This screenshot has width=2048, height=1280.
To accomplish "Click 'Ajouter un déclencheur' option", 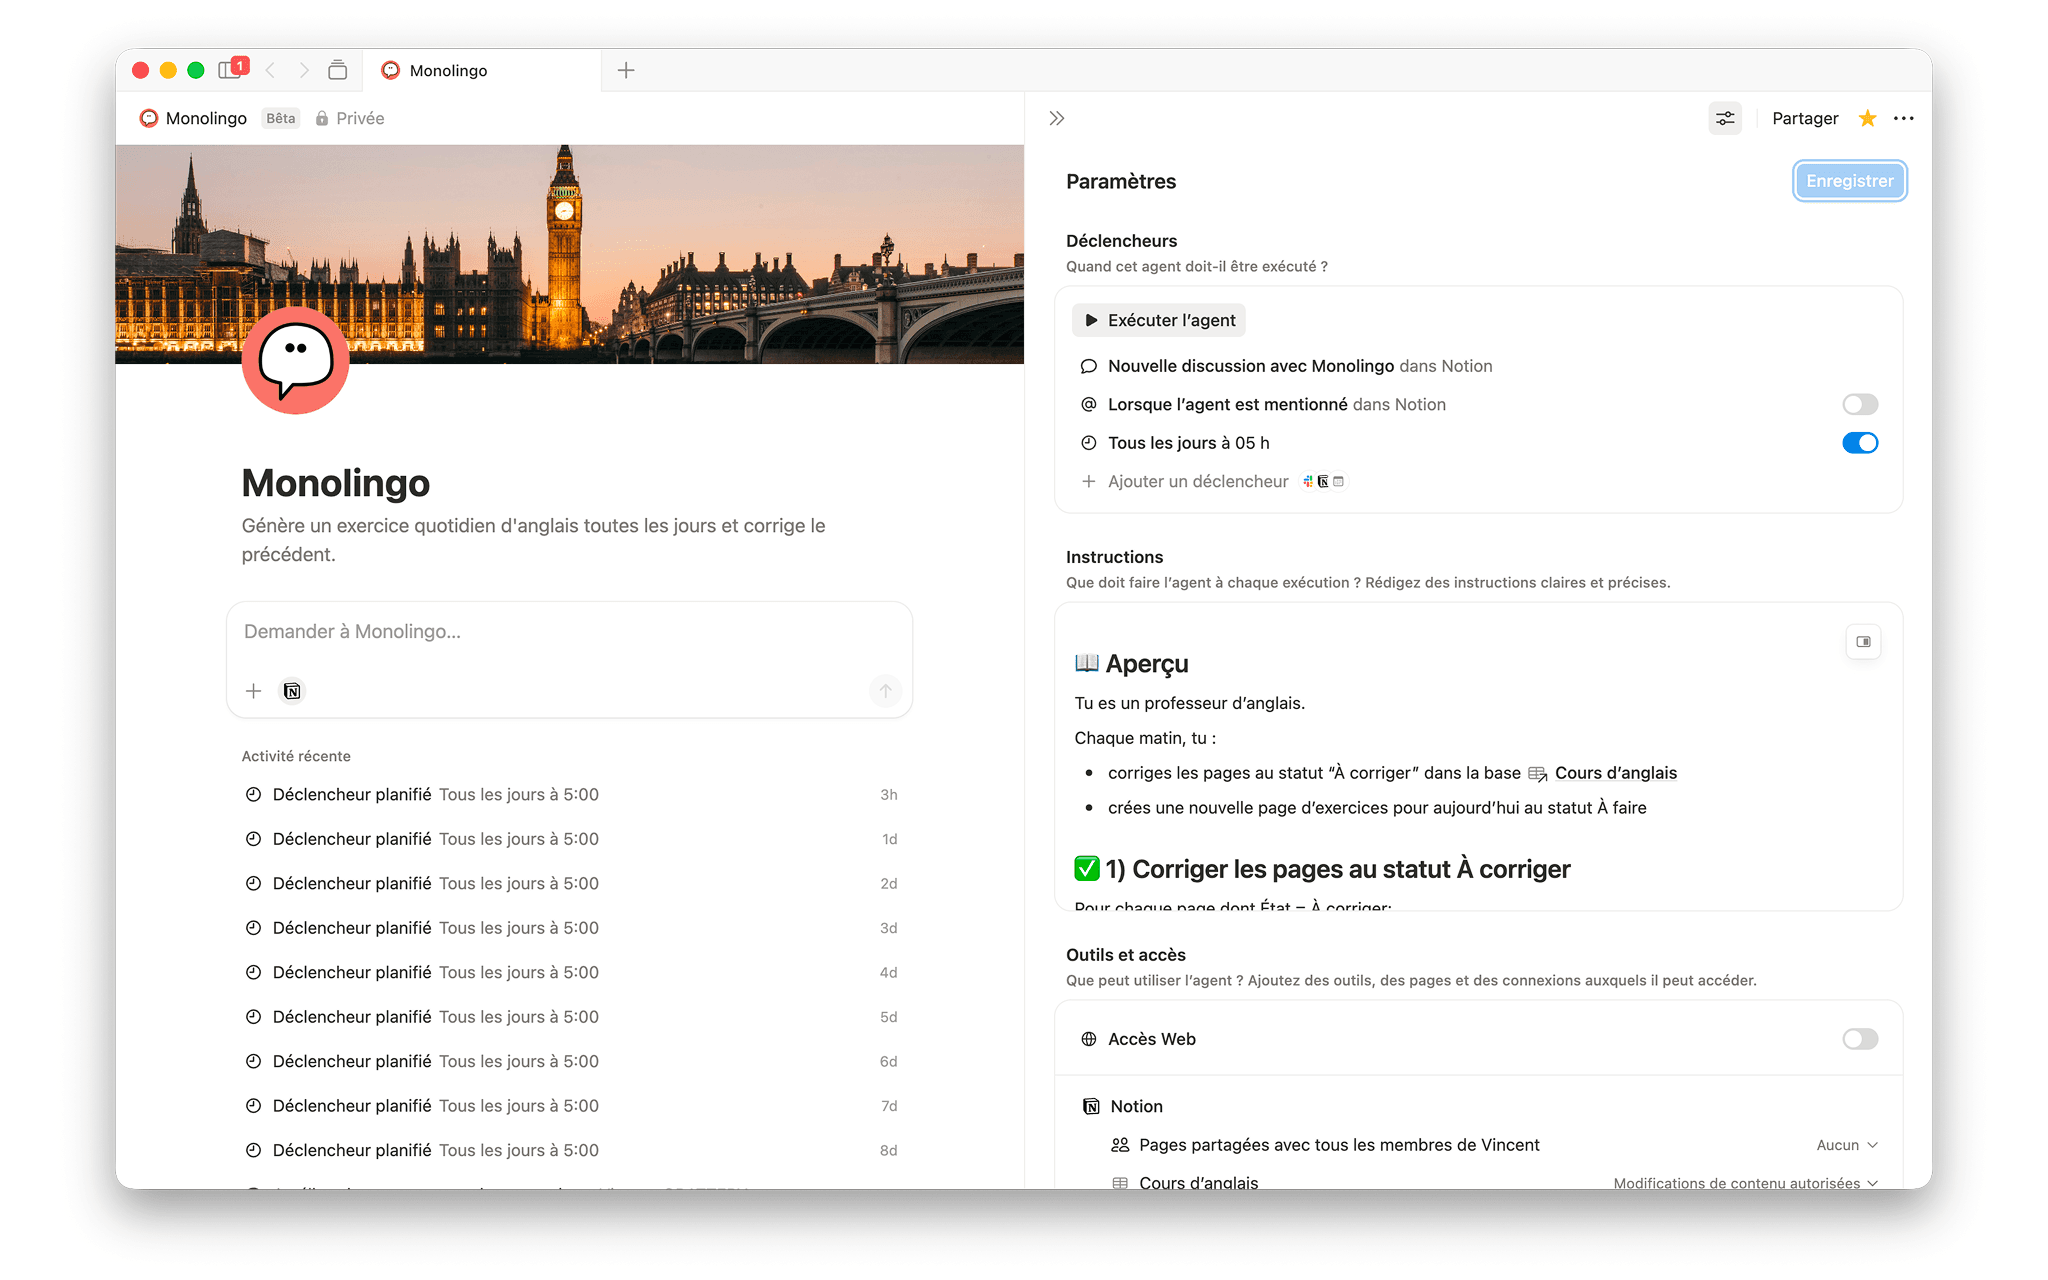I will 1197,481.
